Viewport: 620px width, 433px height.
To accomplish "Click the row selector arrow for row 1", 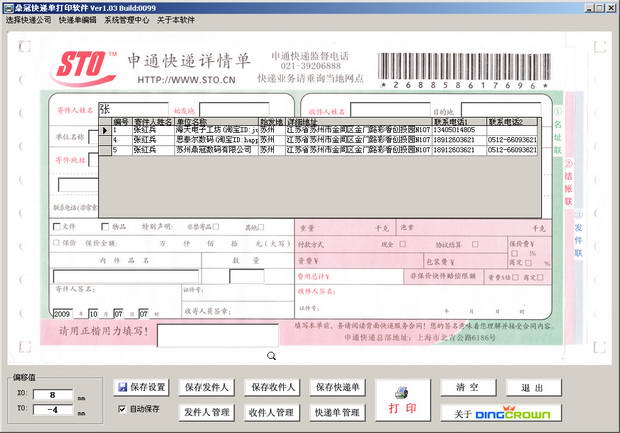I will pos(105,130).
